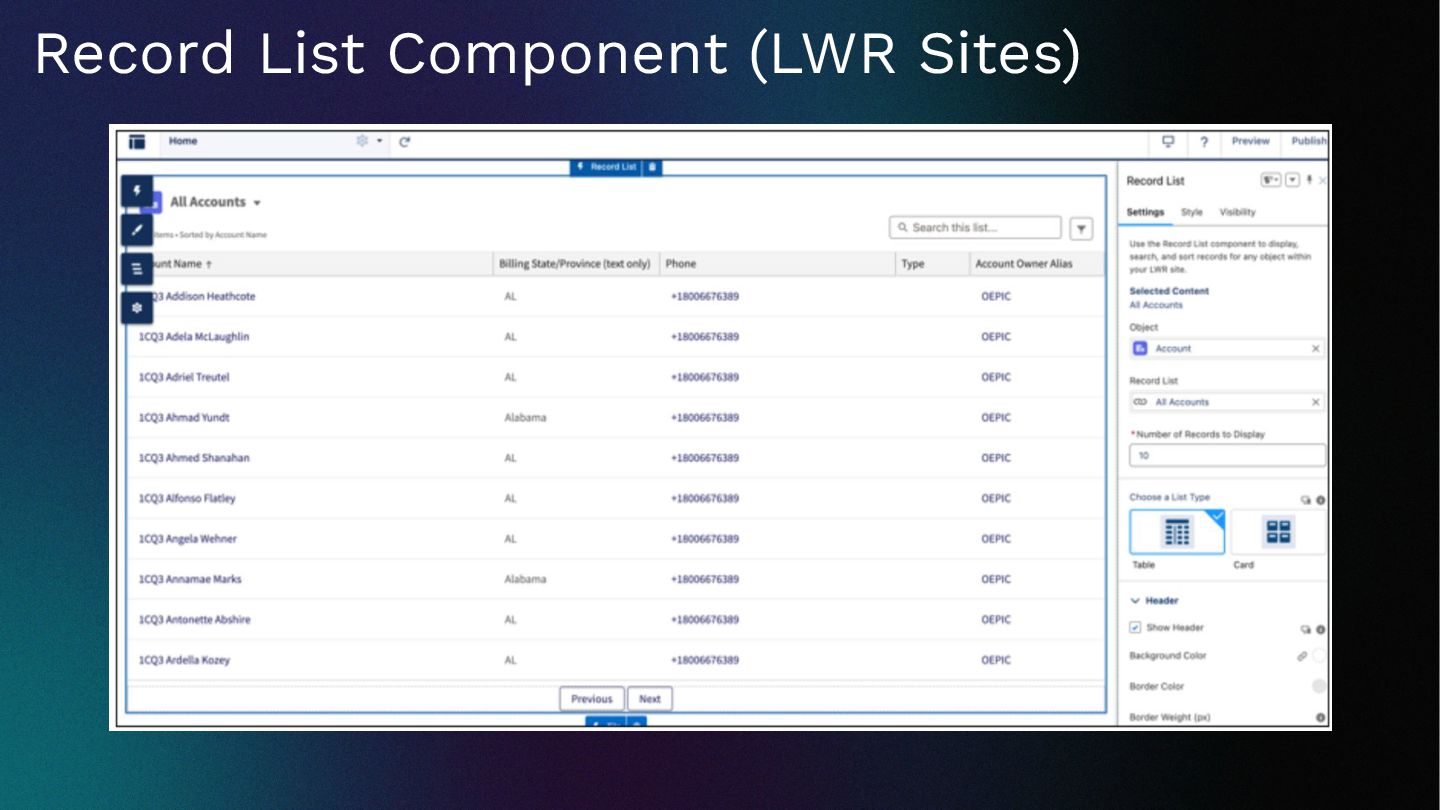Open the filter icon beside the search box

(x=1081, y=229)
